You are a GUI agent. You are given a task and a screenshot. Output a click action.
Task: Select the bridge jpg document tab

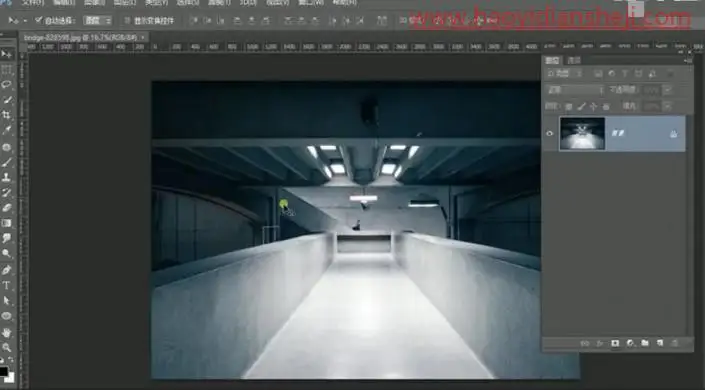tap(81, 37)
